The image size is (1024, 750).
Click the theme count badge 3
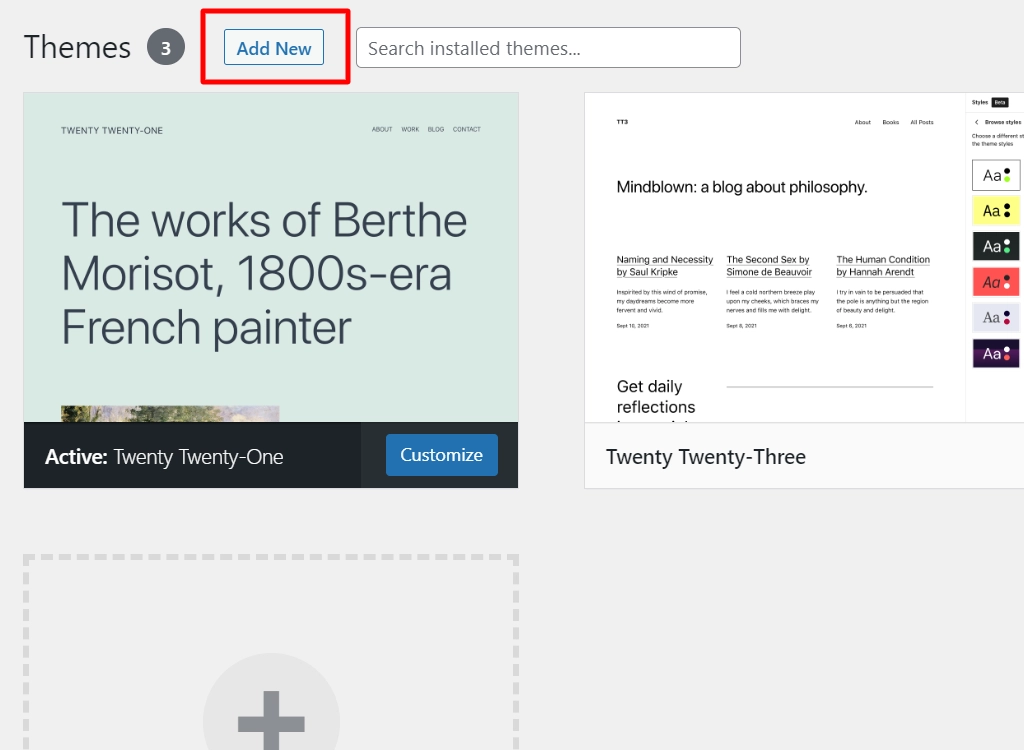166,47
